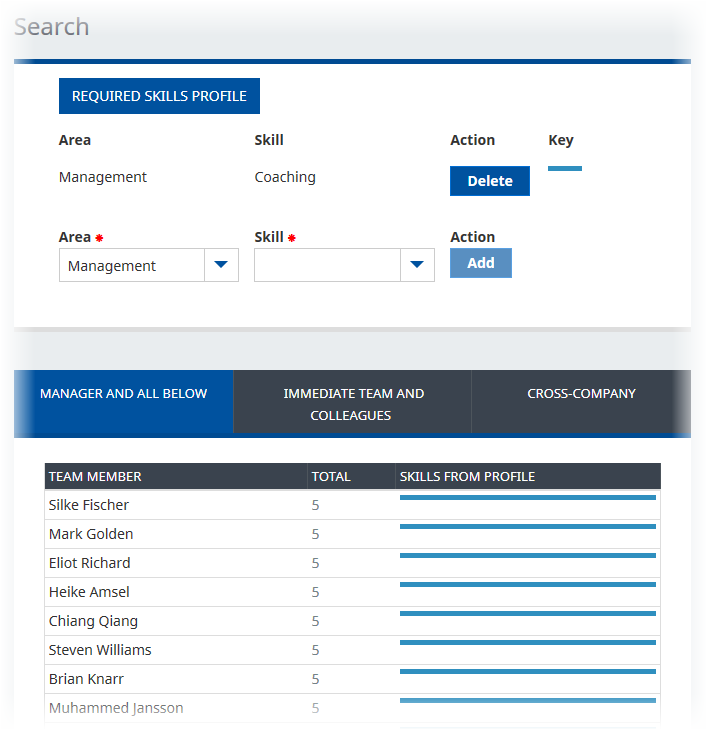
Task: Delete the Coaching skill row
Action: click(489, 181)
